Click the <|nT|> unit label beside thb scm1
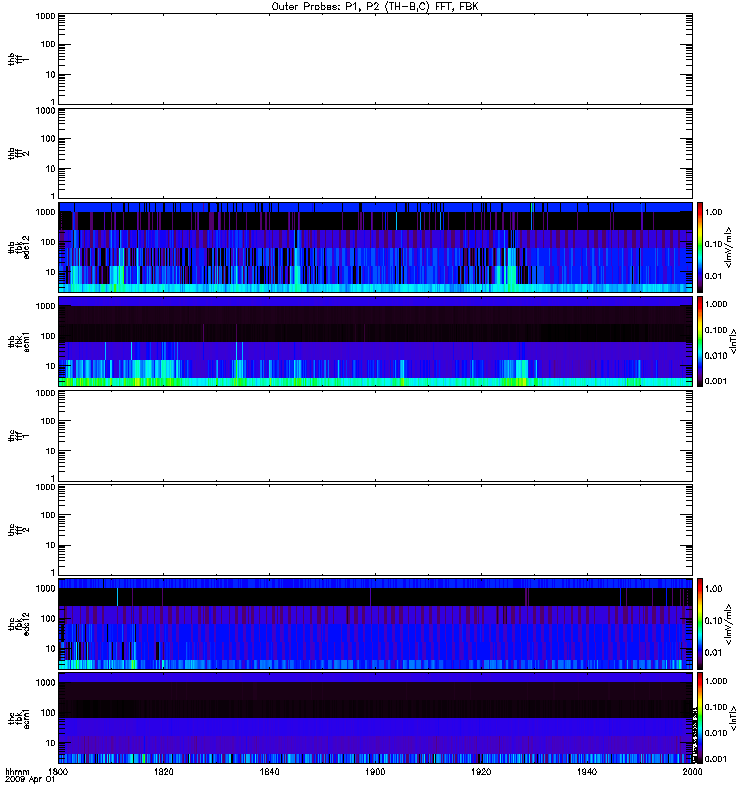Viewport: 750px width, 800px height. 733,341
